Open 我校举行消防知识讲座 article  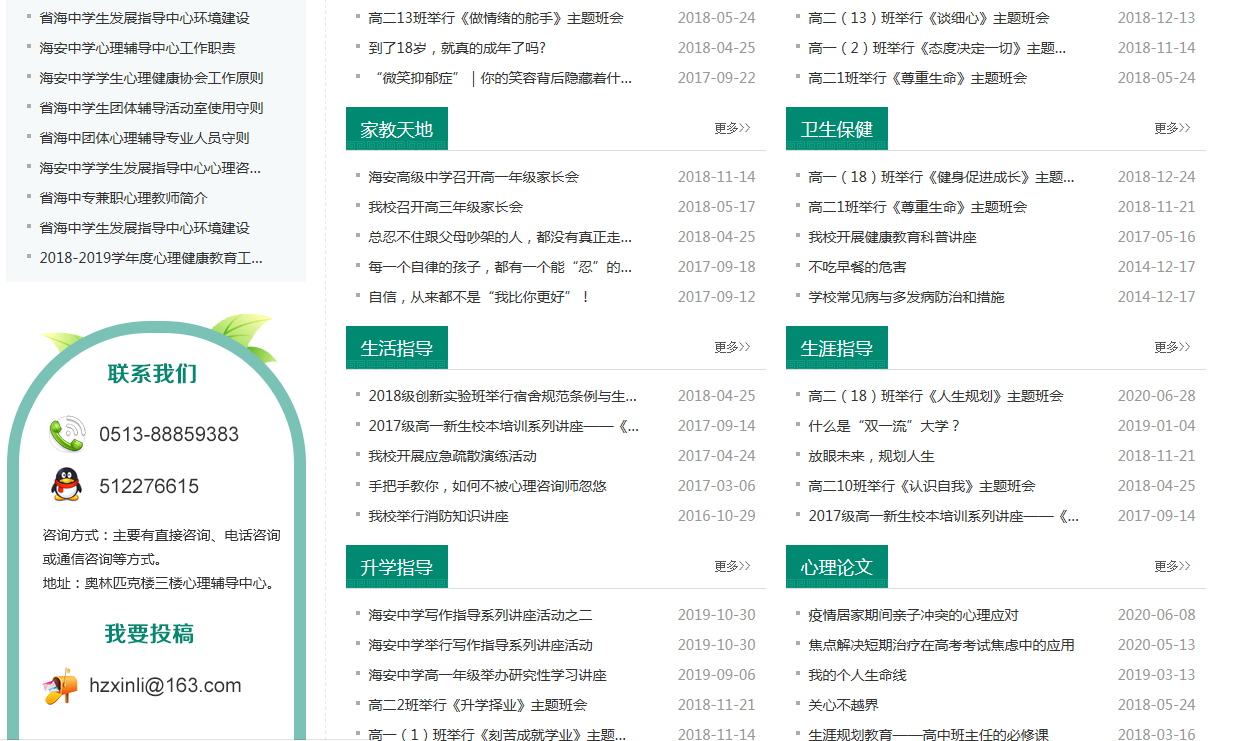coord(438,516)
